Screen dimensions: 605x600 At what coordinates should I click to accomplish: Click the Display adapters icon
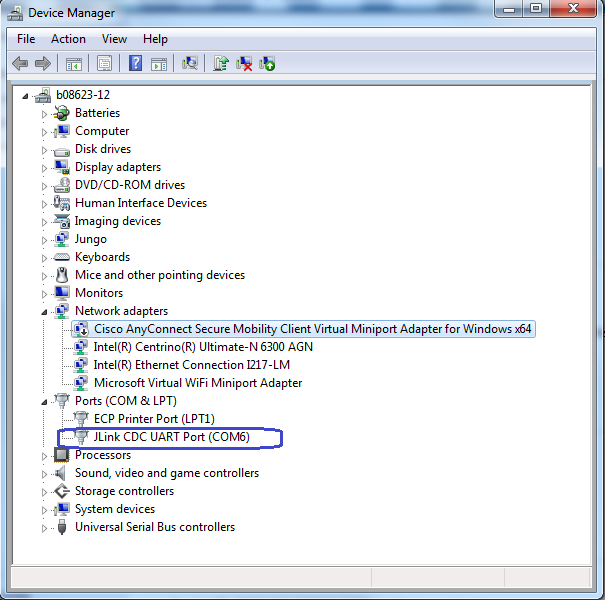coord(62,167)
